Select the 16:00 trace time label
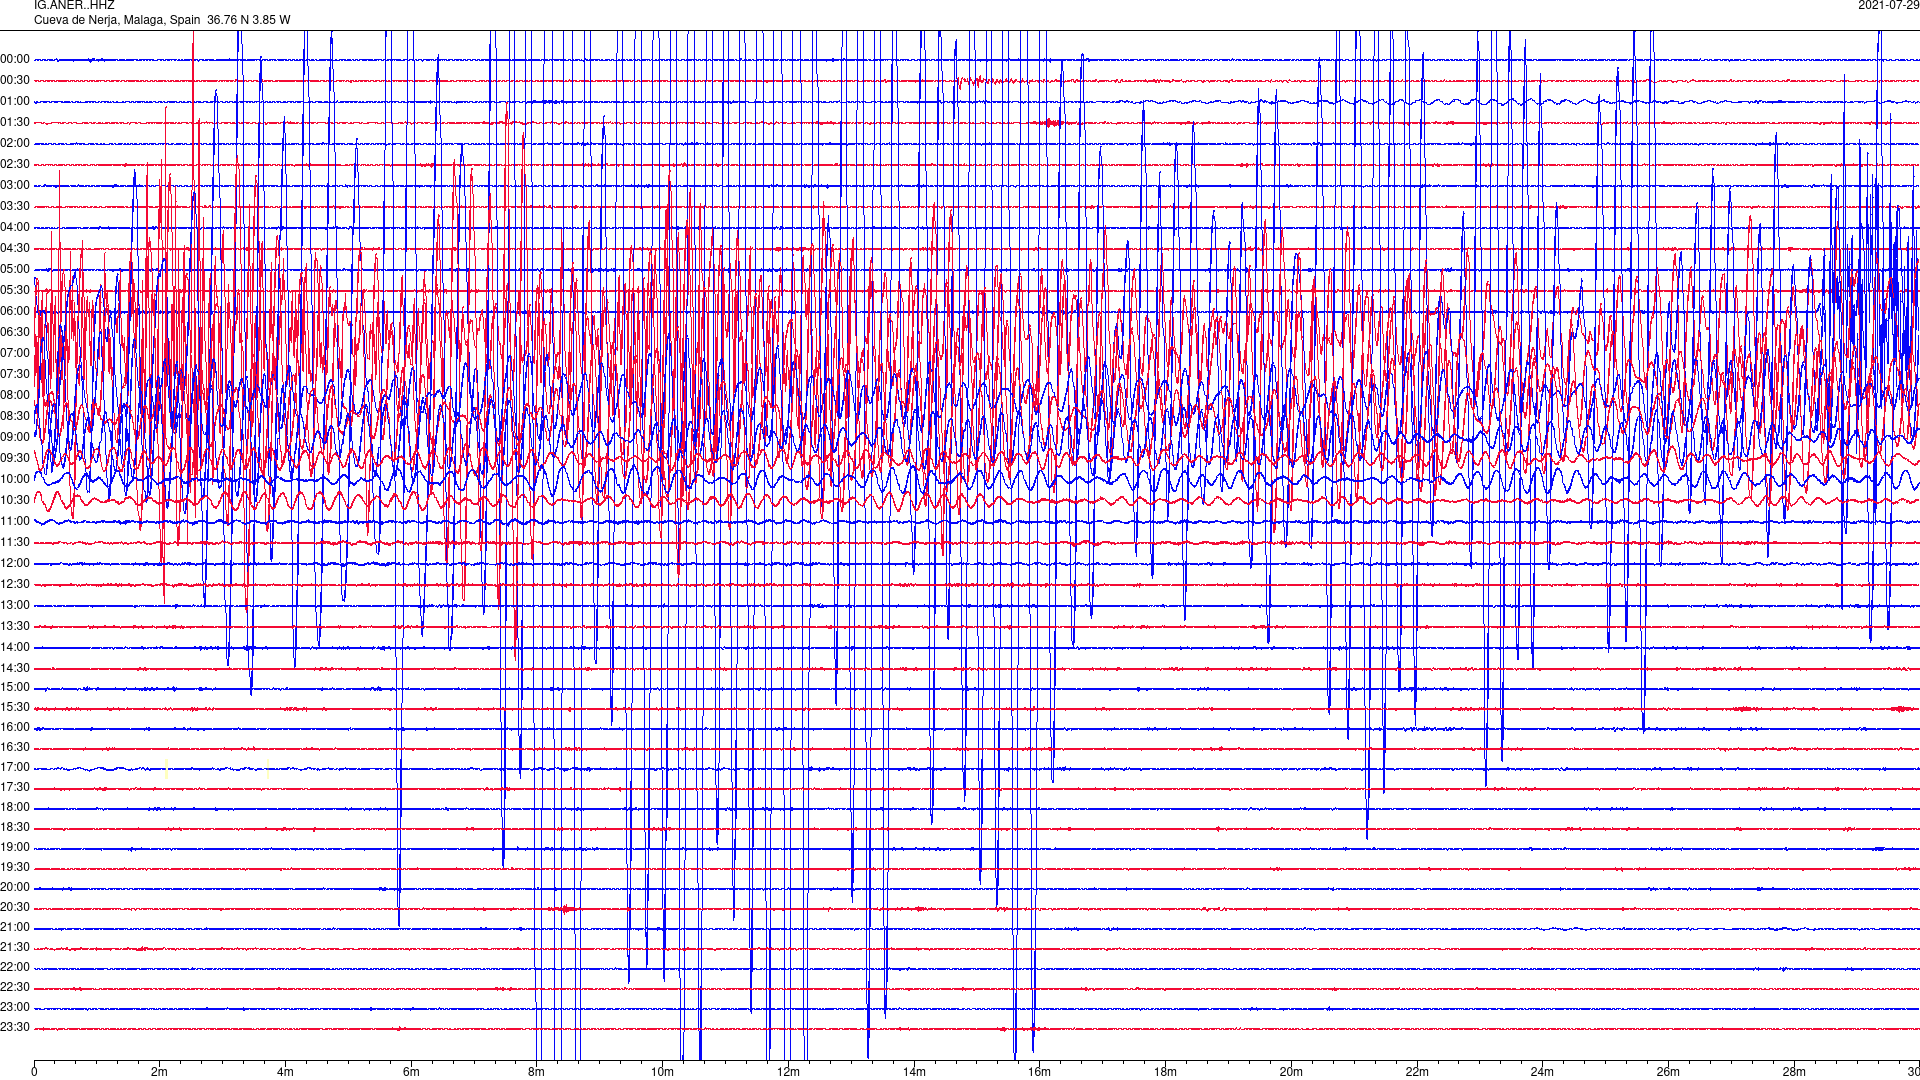The width and height of the screenshot is (1920, 1080). [x=15, y=728]
